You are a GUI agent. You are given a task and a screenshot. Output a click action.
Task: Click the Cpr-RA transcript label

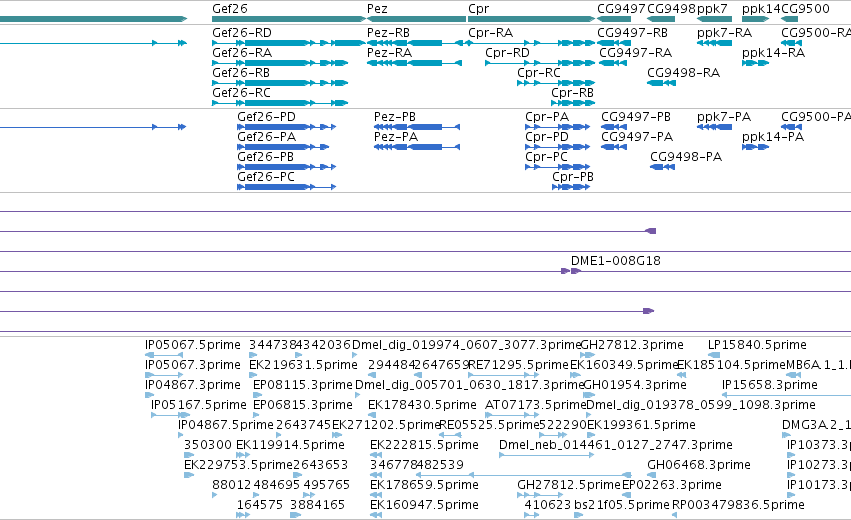(490, 33)
